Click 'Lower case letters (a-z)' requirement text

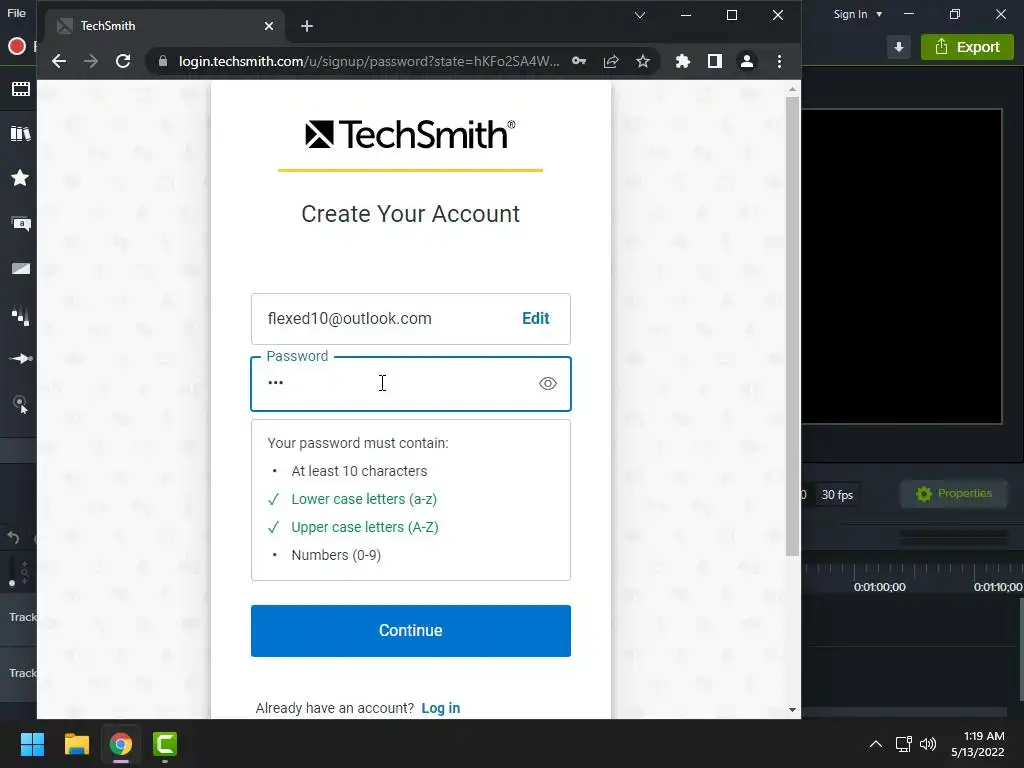click(364, 500)
